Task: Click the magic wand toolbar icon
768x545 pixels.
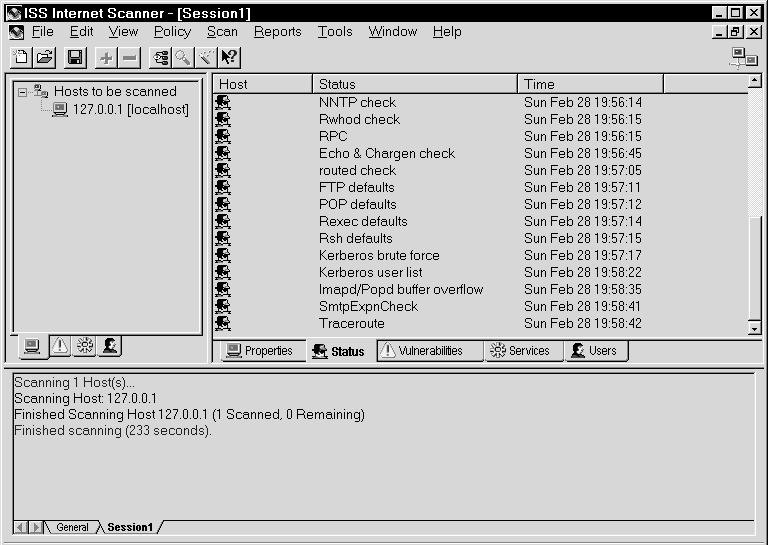Action: [x=206, y=58]
